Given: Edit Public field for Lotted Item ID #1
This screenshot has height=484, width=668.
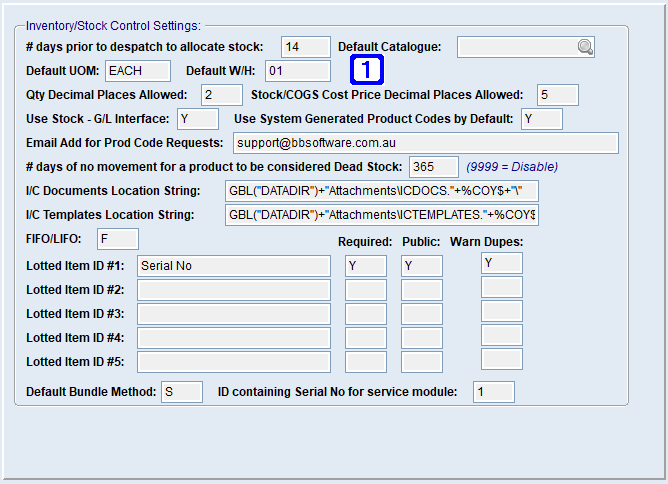Looking at the screenshot, I should pyautogui.click(x=422, y=266).
